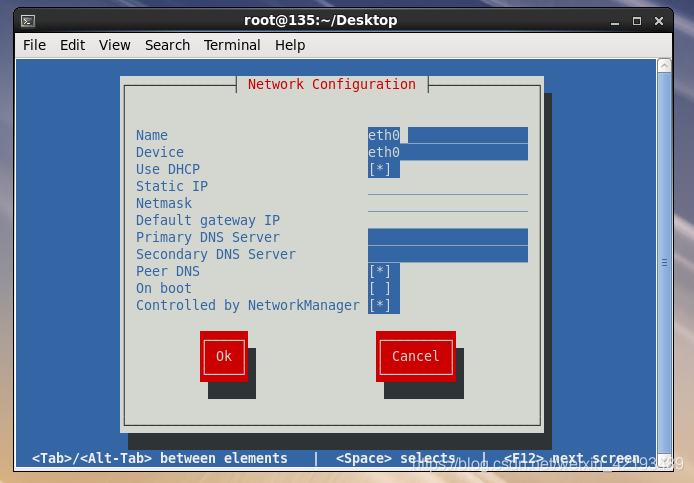694x483 pixels.
Task: Focus the Name input field
Action: (x=447, y=135)
